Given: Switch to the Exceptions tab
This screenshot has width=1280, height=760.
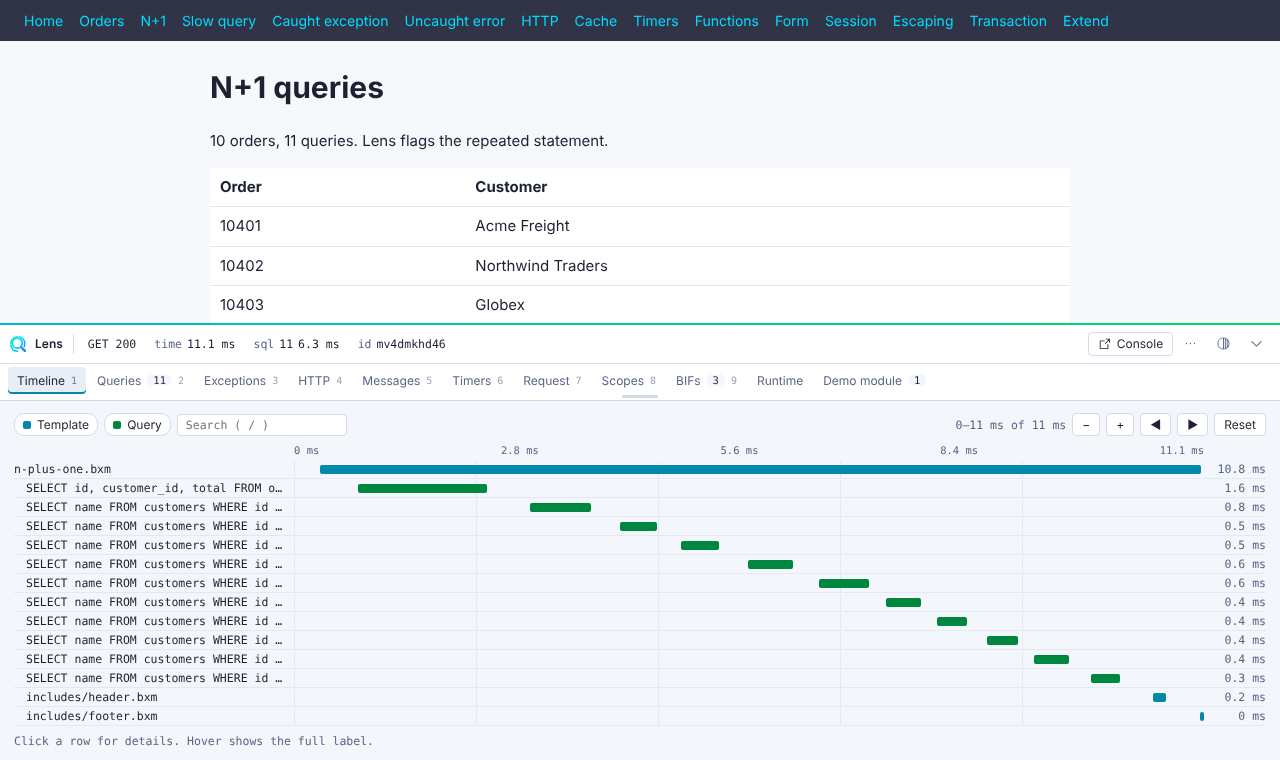Looking at the screenshot, I should pos(241,381).
